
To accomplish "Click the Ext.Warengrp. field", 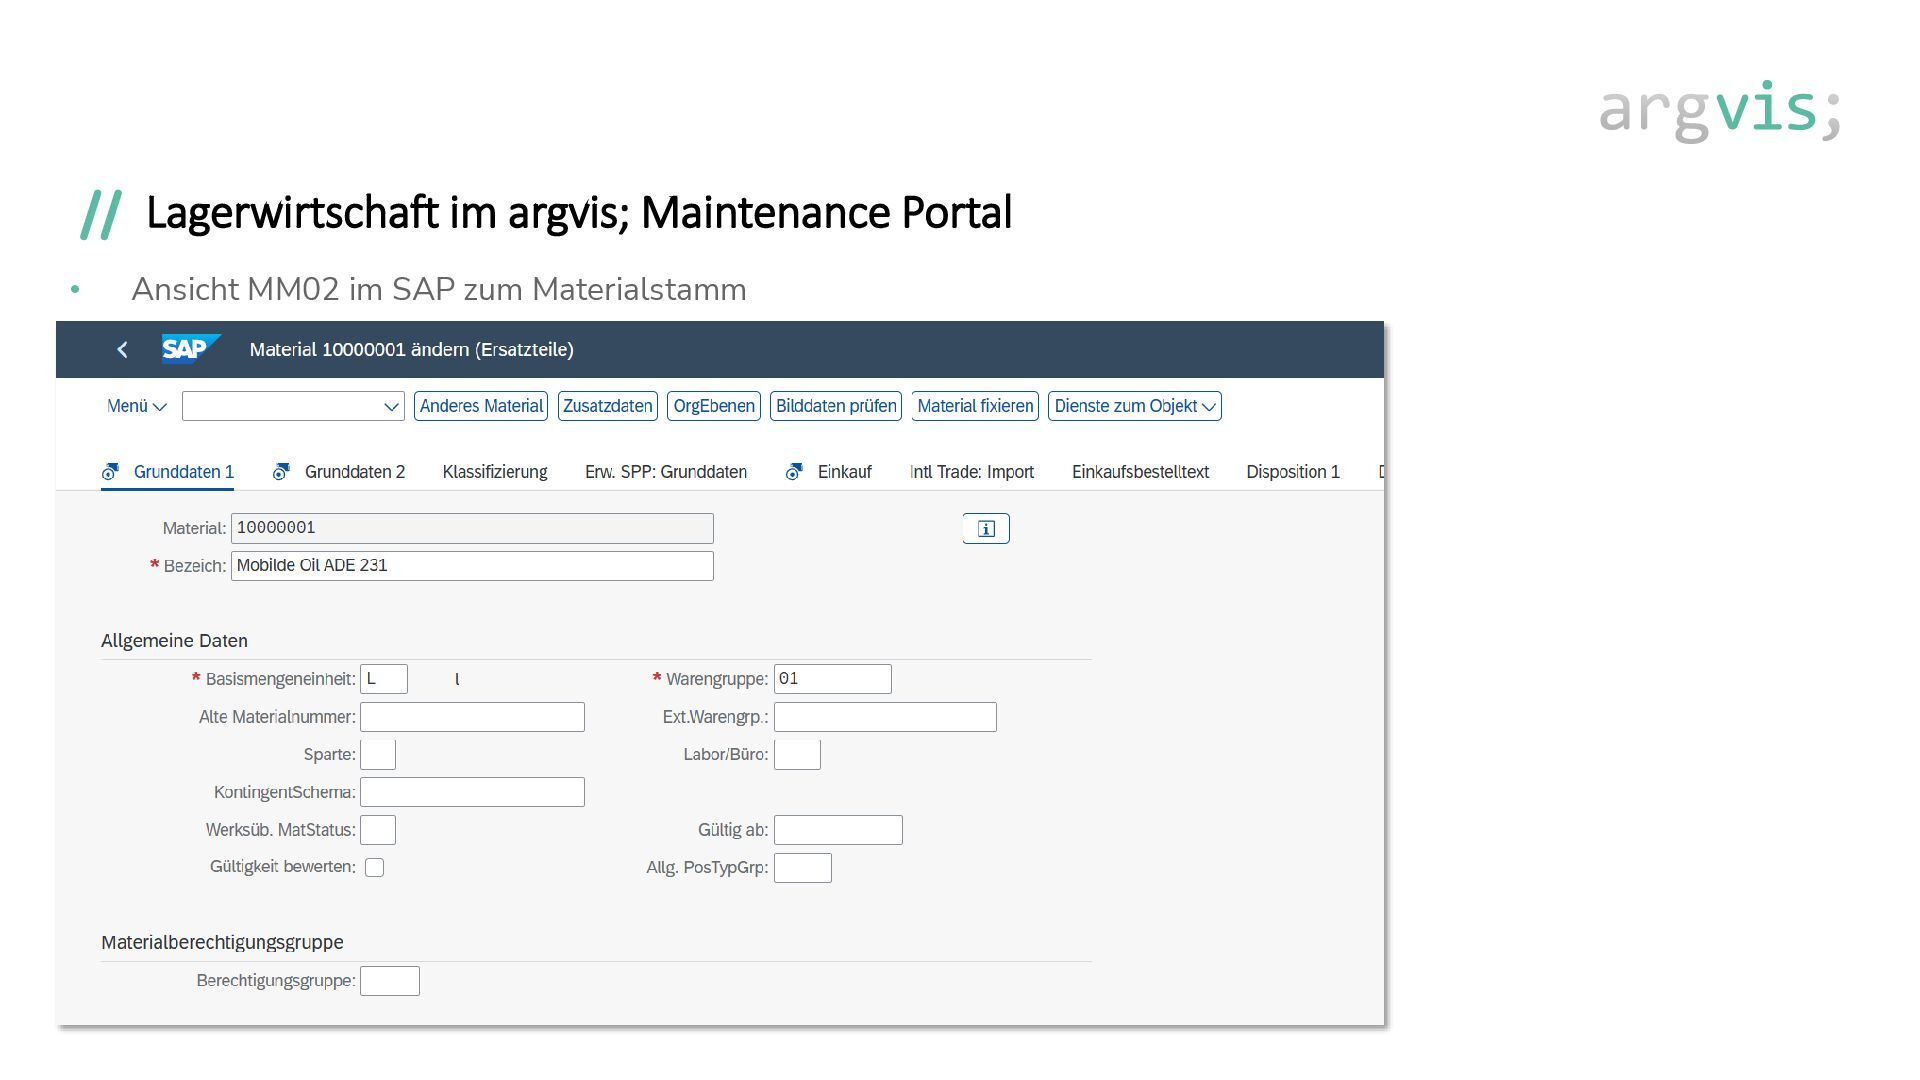I will (x=885, y=717).
